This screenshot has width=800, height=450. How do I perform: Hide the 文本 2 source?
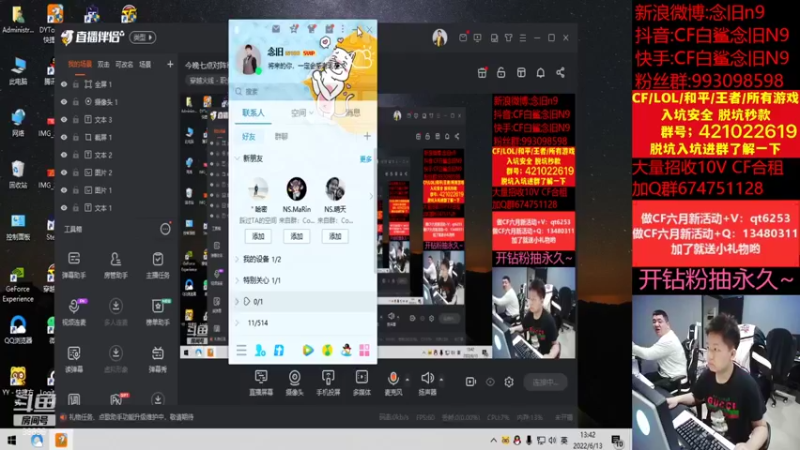[x=64, y=155]
